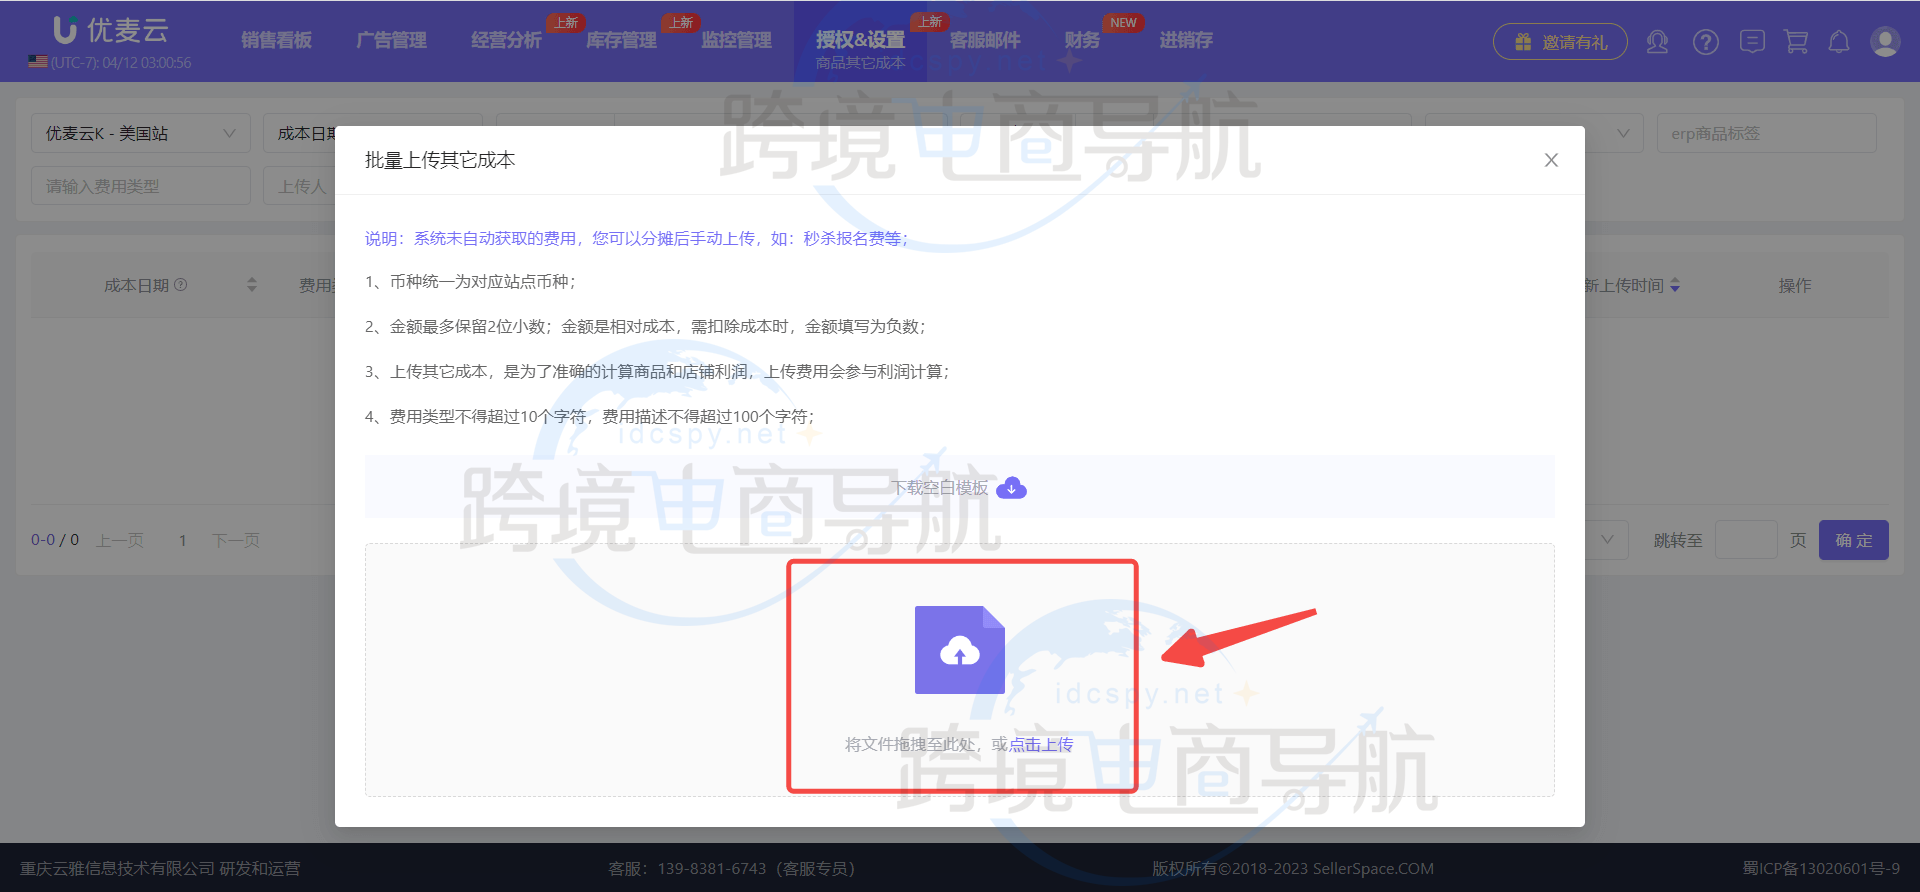Open the 授权&设置 menu
1920x892 pixels.
pyautogui.click(x=860, y=40)
